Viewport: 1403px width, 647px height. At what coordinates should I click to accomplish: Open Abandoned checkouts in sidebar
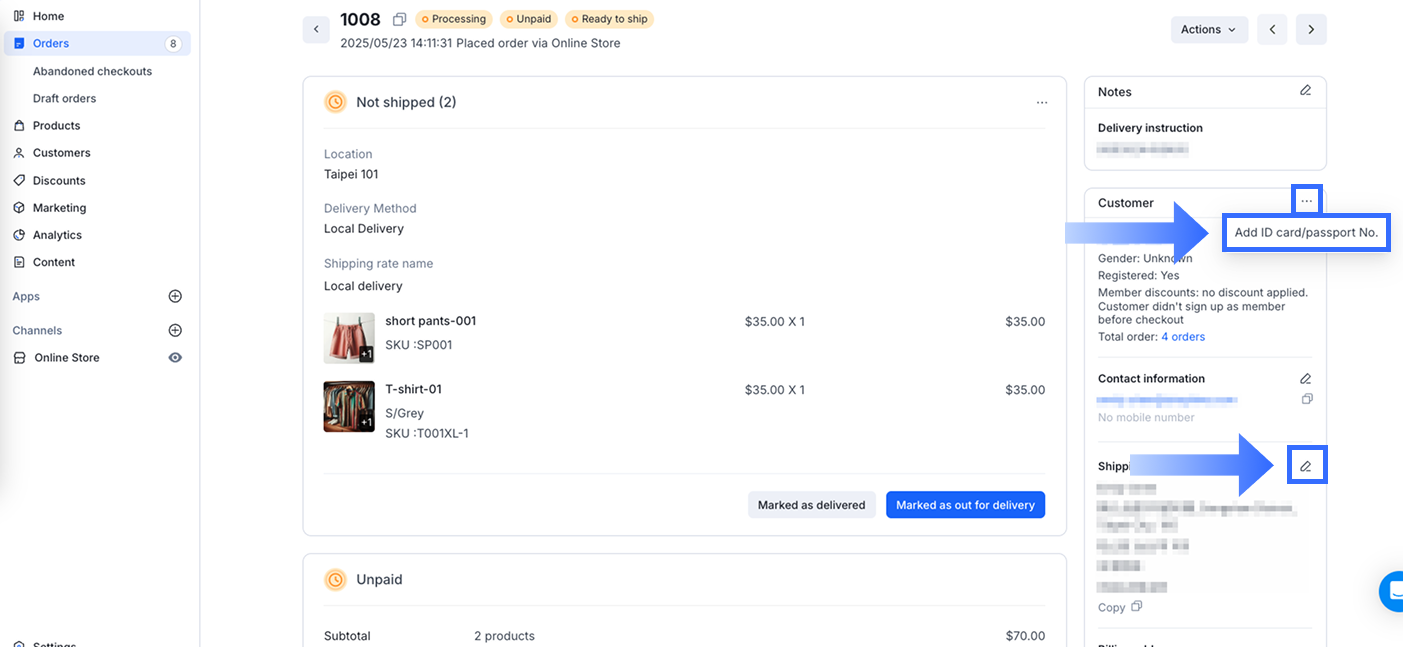coord(92,71)
